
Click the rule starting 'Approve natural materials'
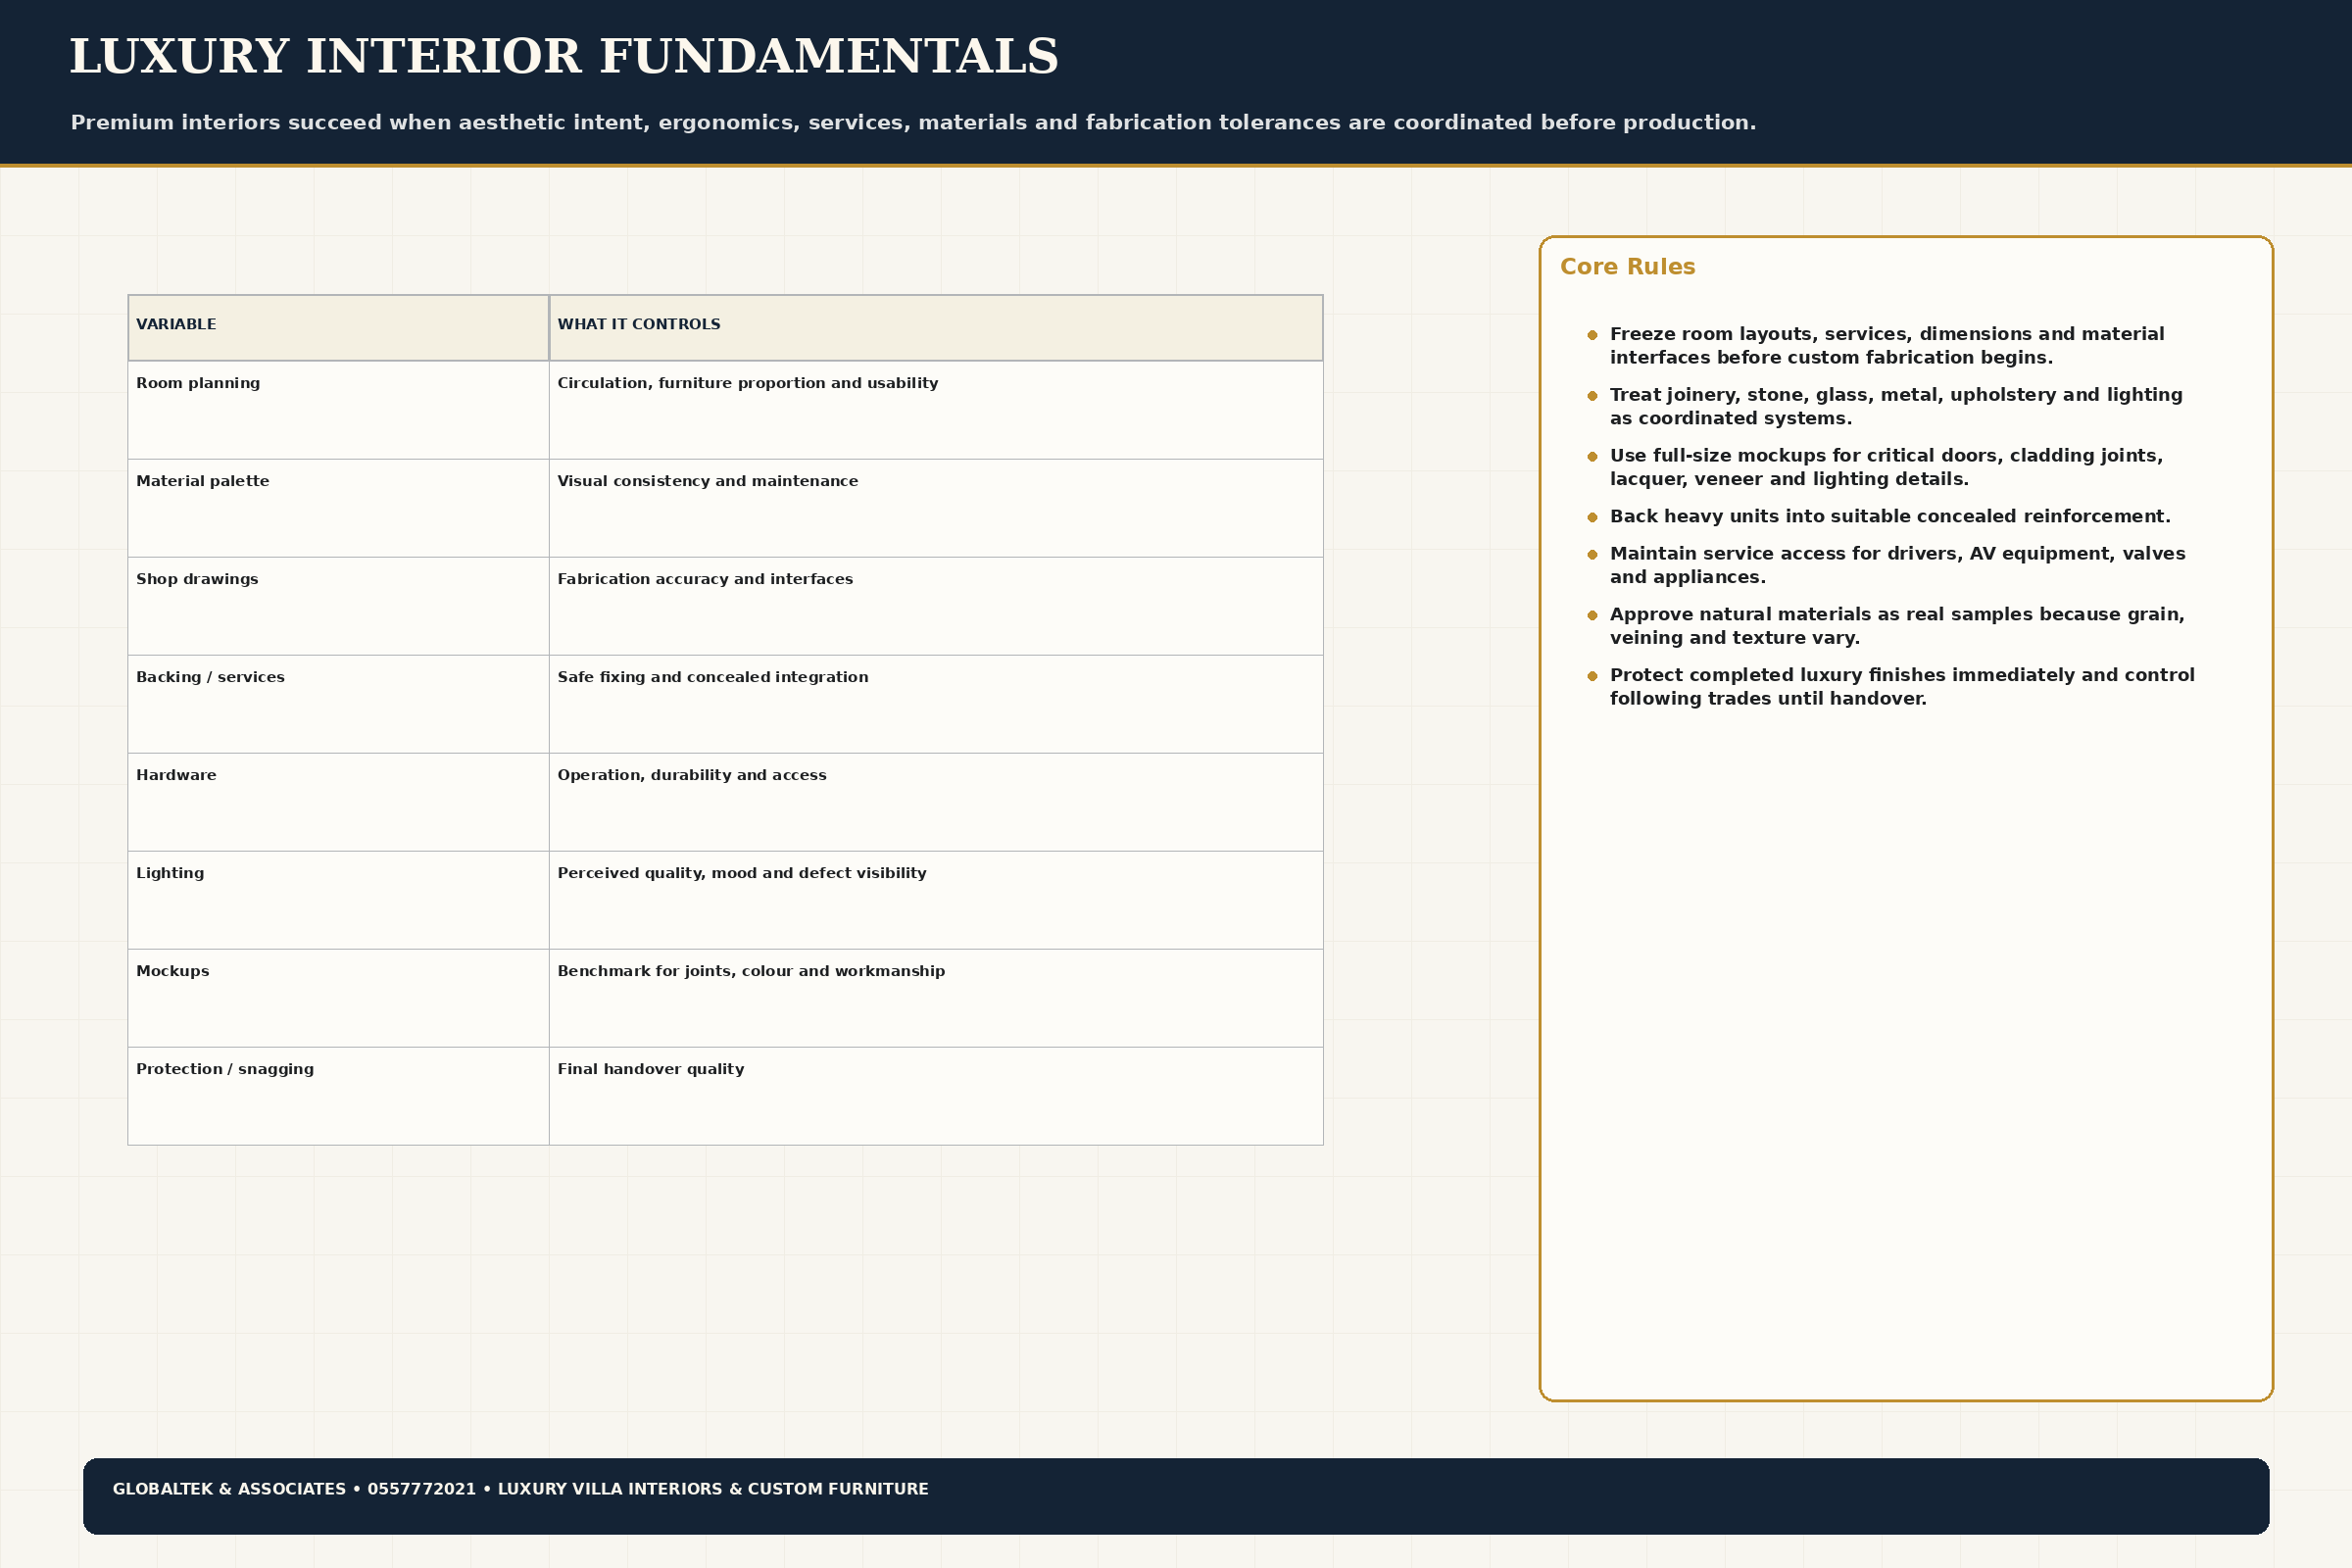click(1897, 626)
